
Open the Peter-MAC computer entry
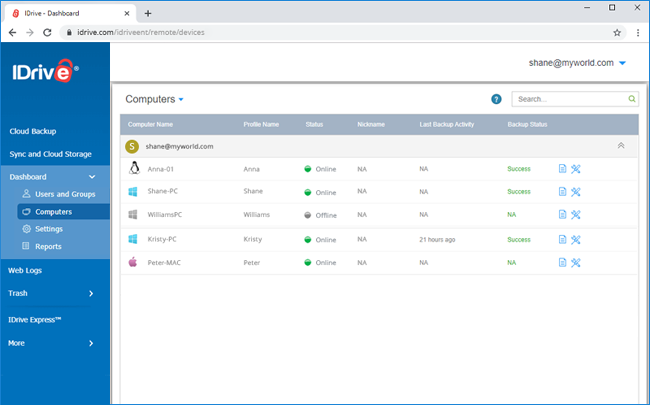coord(164,263)
